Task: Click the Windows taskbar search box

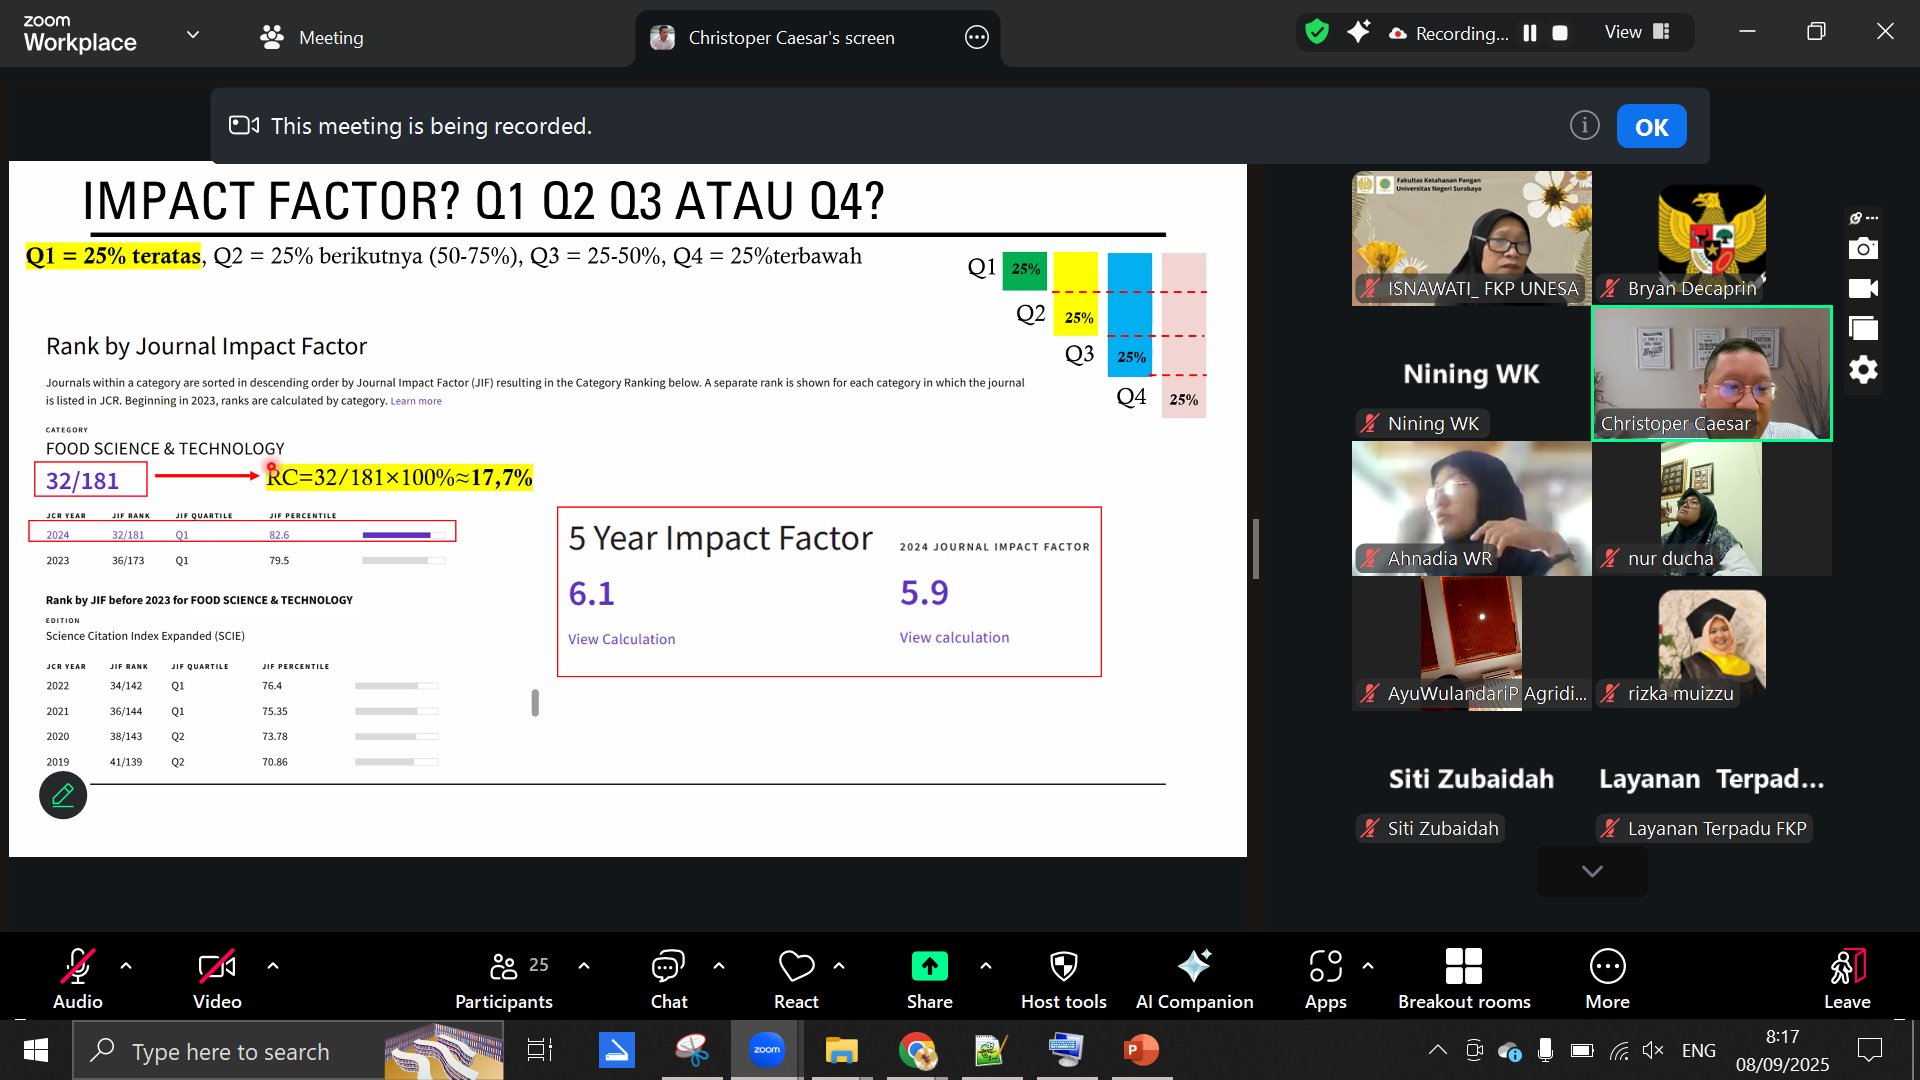Action: pos(230,1051)
